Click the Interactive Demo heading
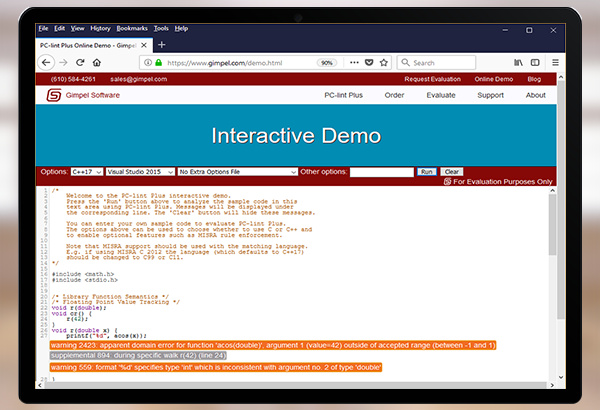Screen dimensions: 600x410 [296, 136]
